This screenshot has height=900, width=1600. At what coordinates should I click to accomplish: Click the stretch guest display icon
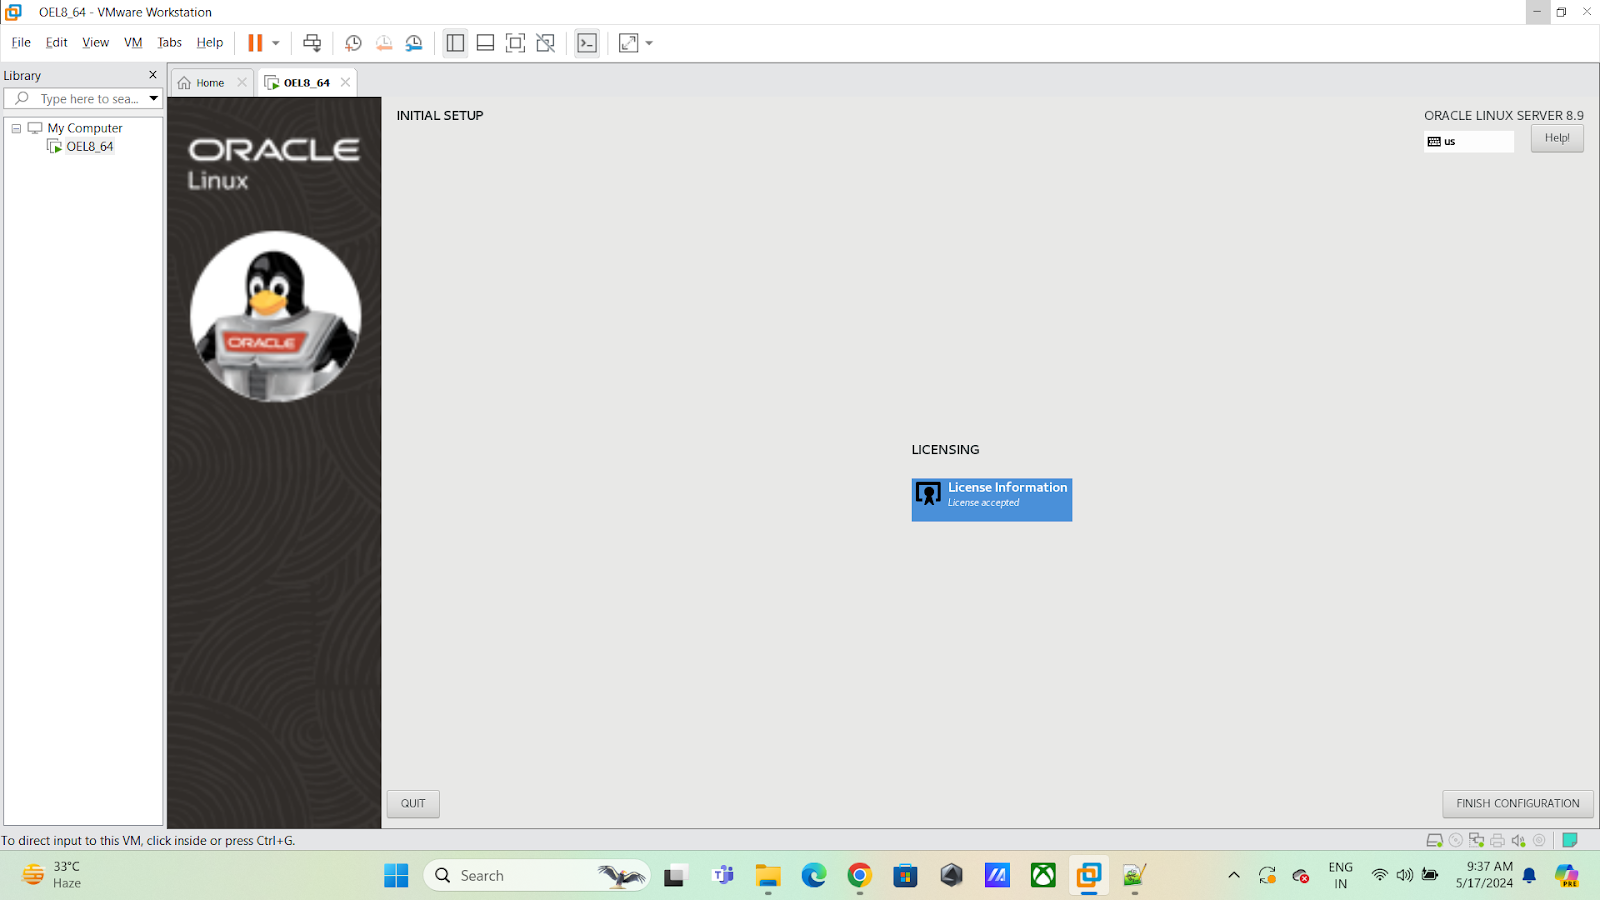[628, 43]
